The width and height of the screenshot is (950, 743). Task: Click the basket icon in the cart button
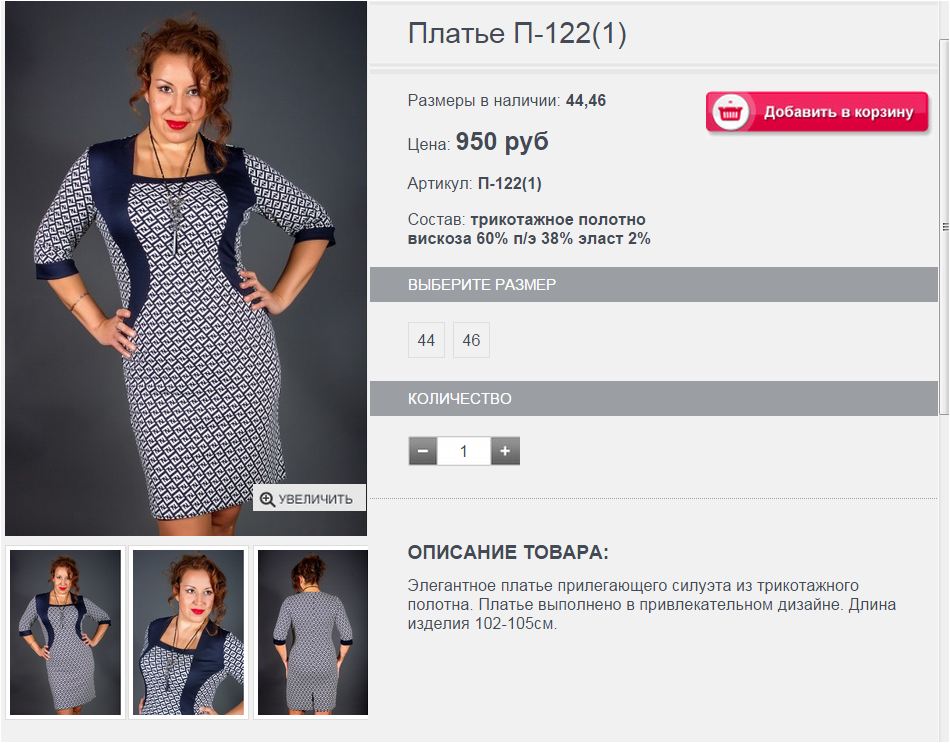pyautogui.click(x=730, y=113)
